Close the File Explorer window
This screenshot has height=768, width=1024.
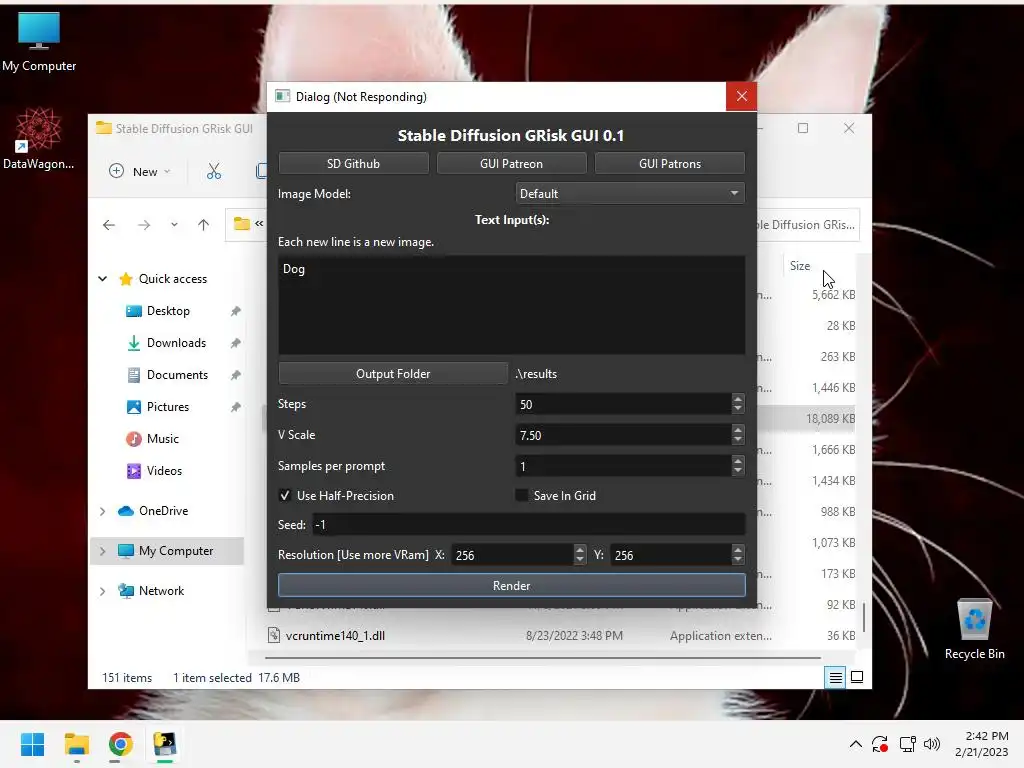[848, 128]
